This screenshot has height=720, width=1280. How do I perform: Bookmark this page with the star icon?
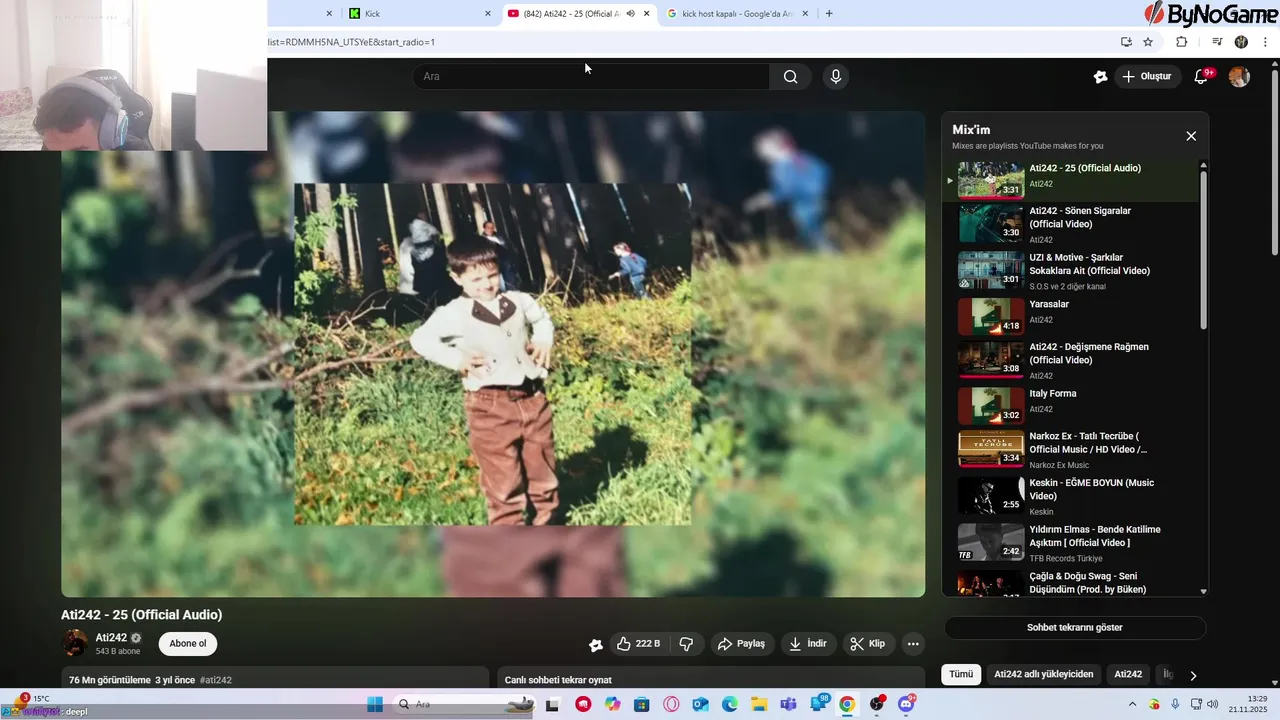point(1148,42)
